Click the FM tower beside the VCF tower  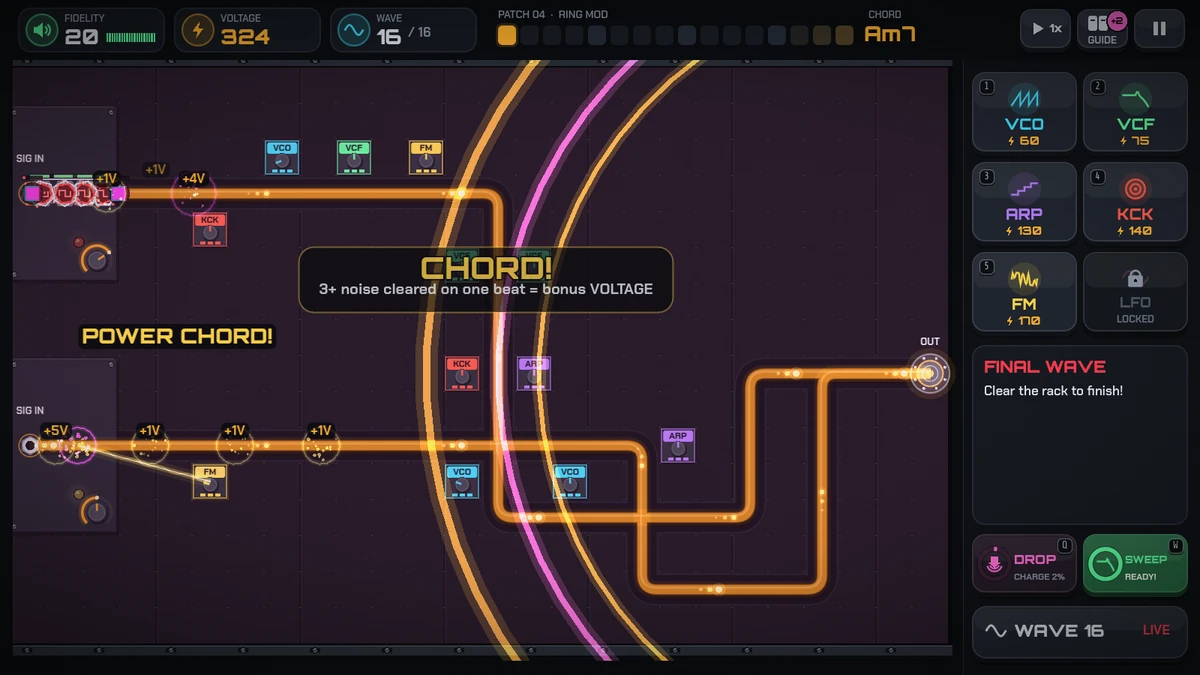(426, 158)
